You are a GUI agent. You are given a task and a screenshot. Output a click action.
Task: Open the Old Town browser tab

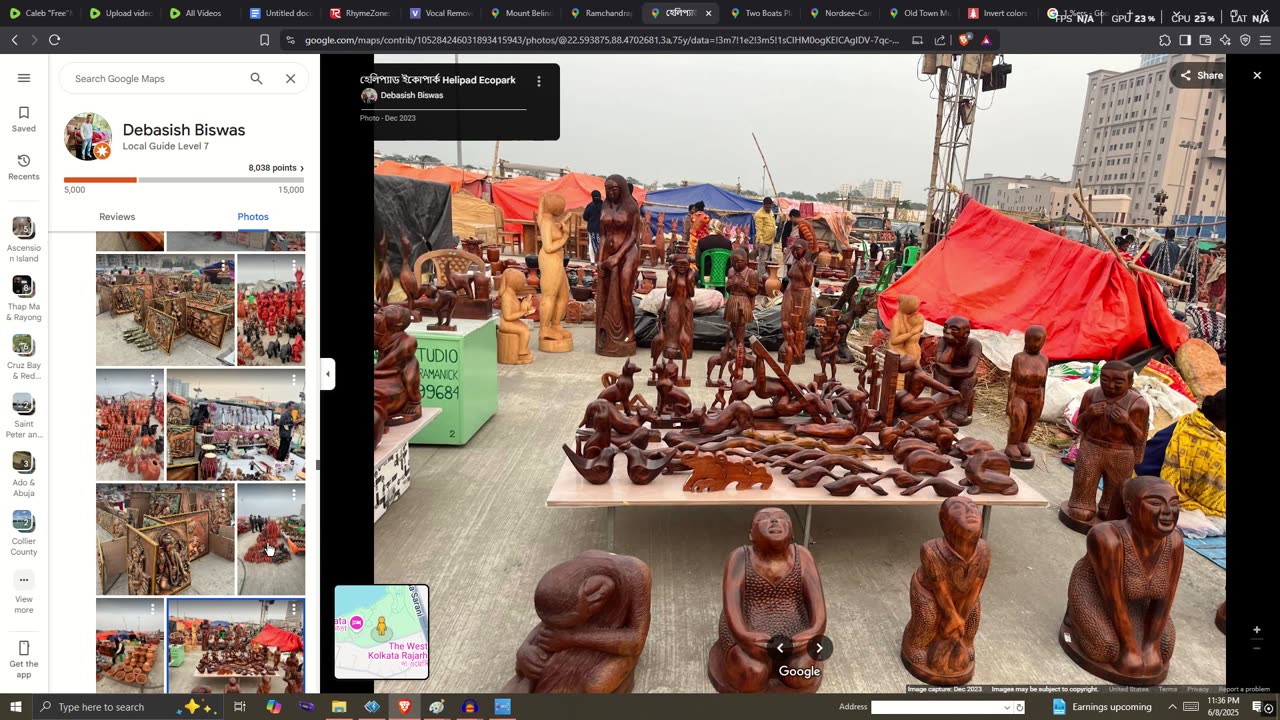pyautogui.click(x=920, y=13)
